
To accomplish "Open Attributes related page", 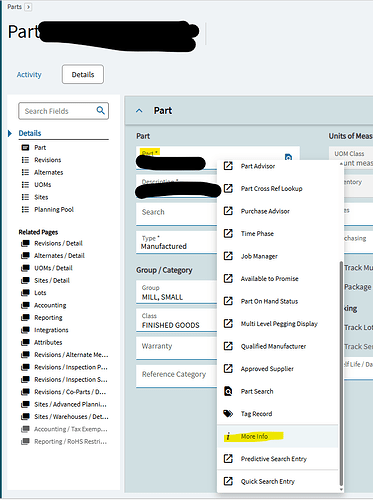I will 48,342.
